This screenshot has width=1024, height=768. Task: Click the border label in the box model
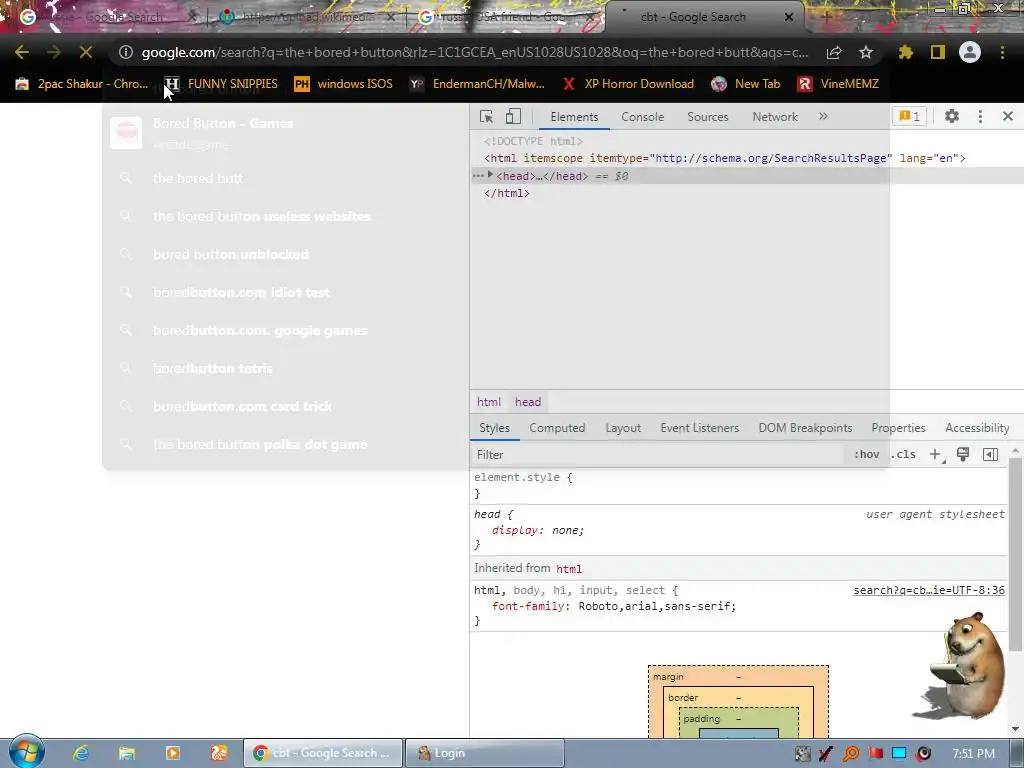pyautogui.click(x=683, y=698)
